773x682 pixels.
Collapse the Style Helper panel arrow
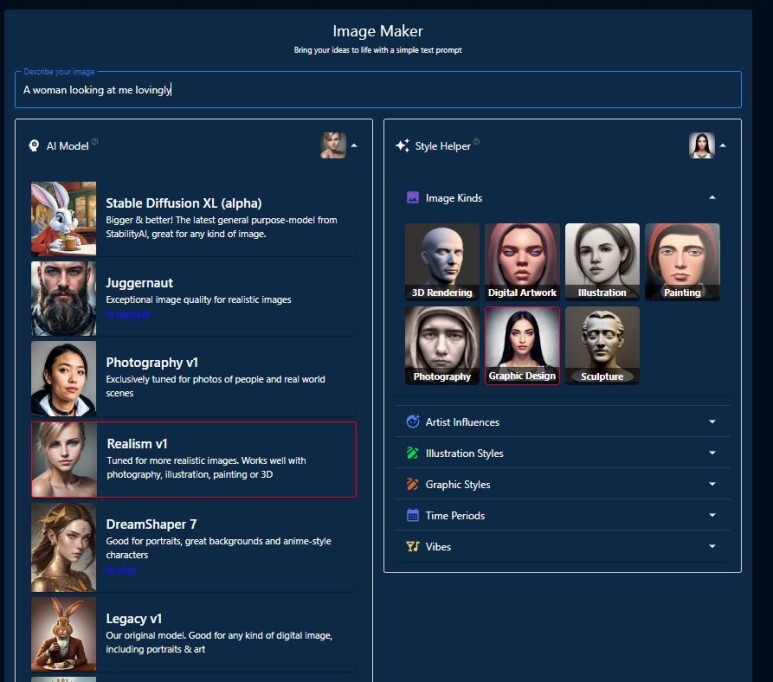point(723,145)
